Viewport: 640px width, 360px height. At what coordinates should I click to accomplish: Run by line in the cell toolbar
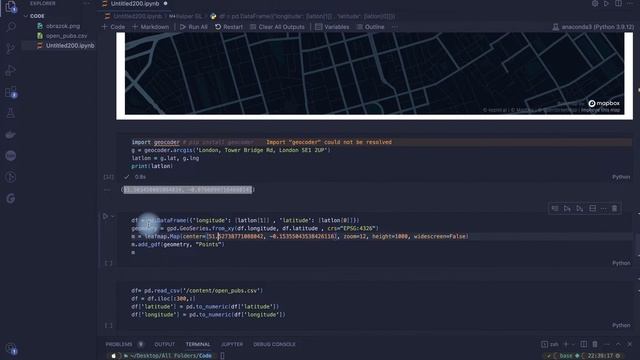point(555,209)
